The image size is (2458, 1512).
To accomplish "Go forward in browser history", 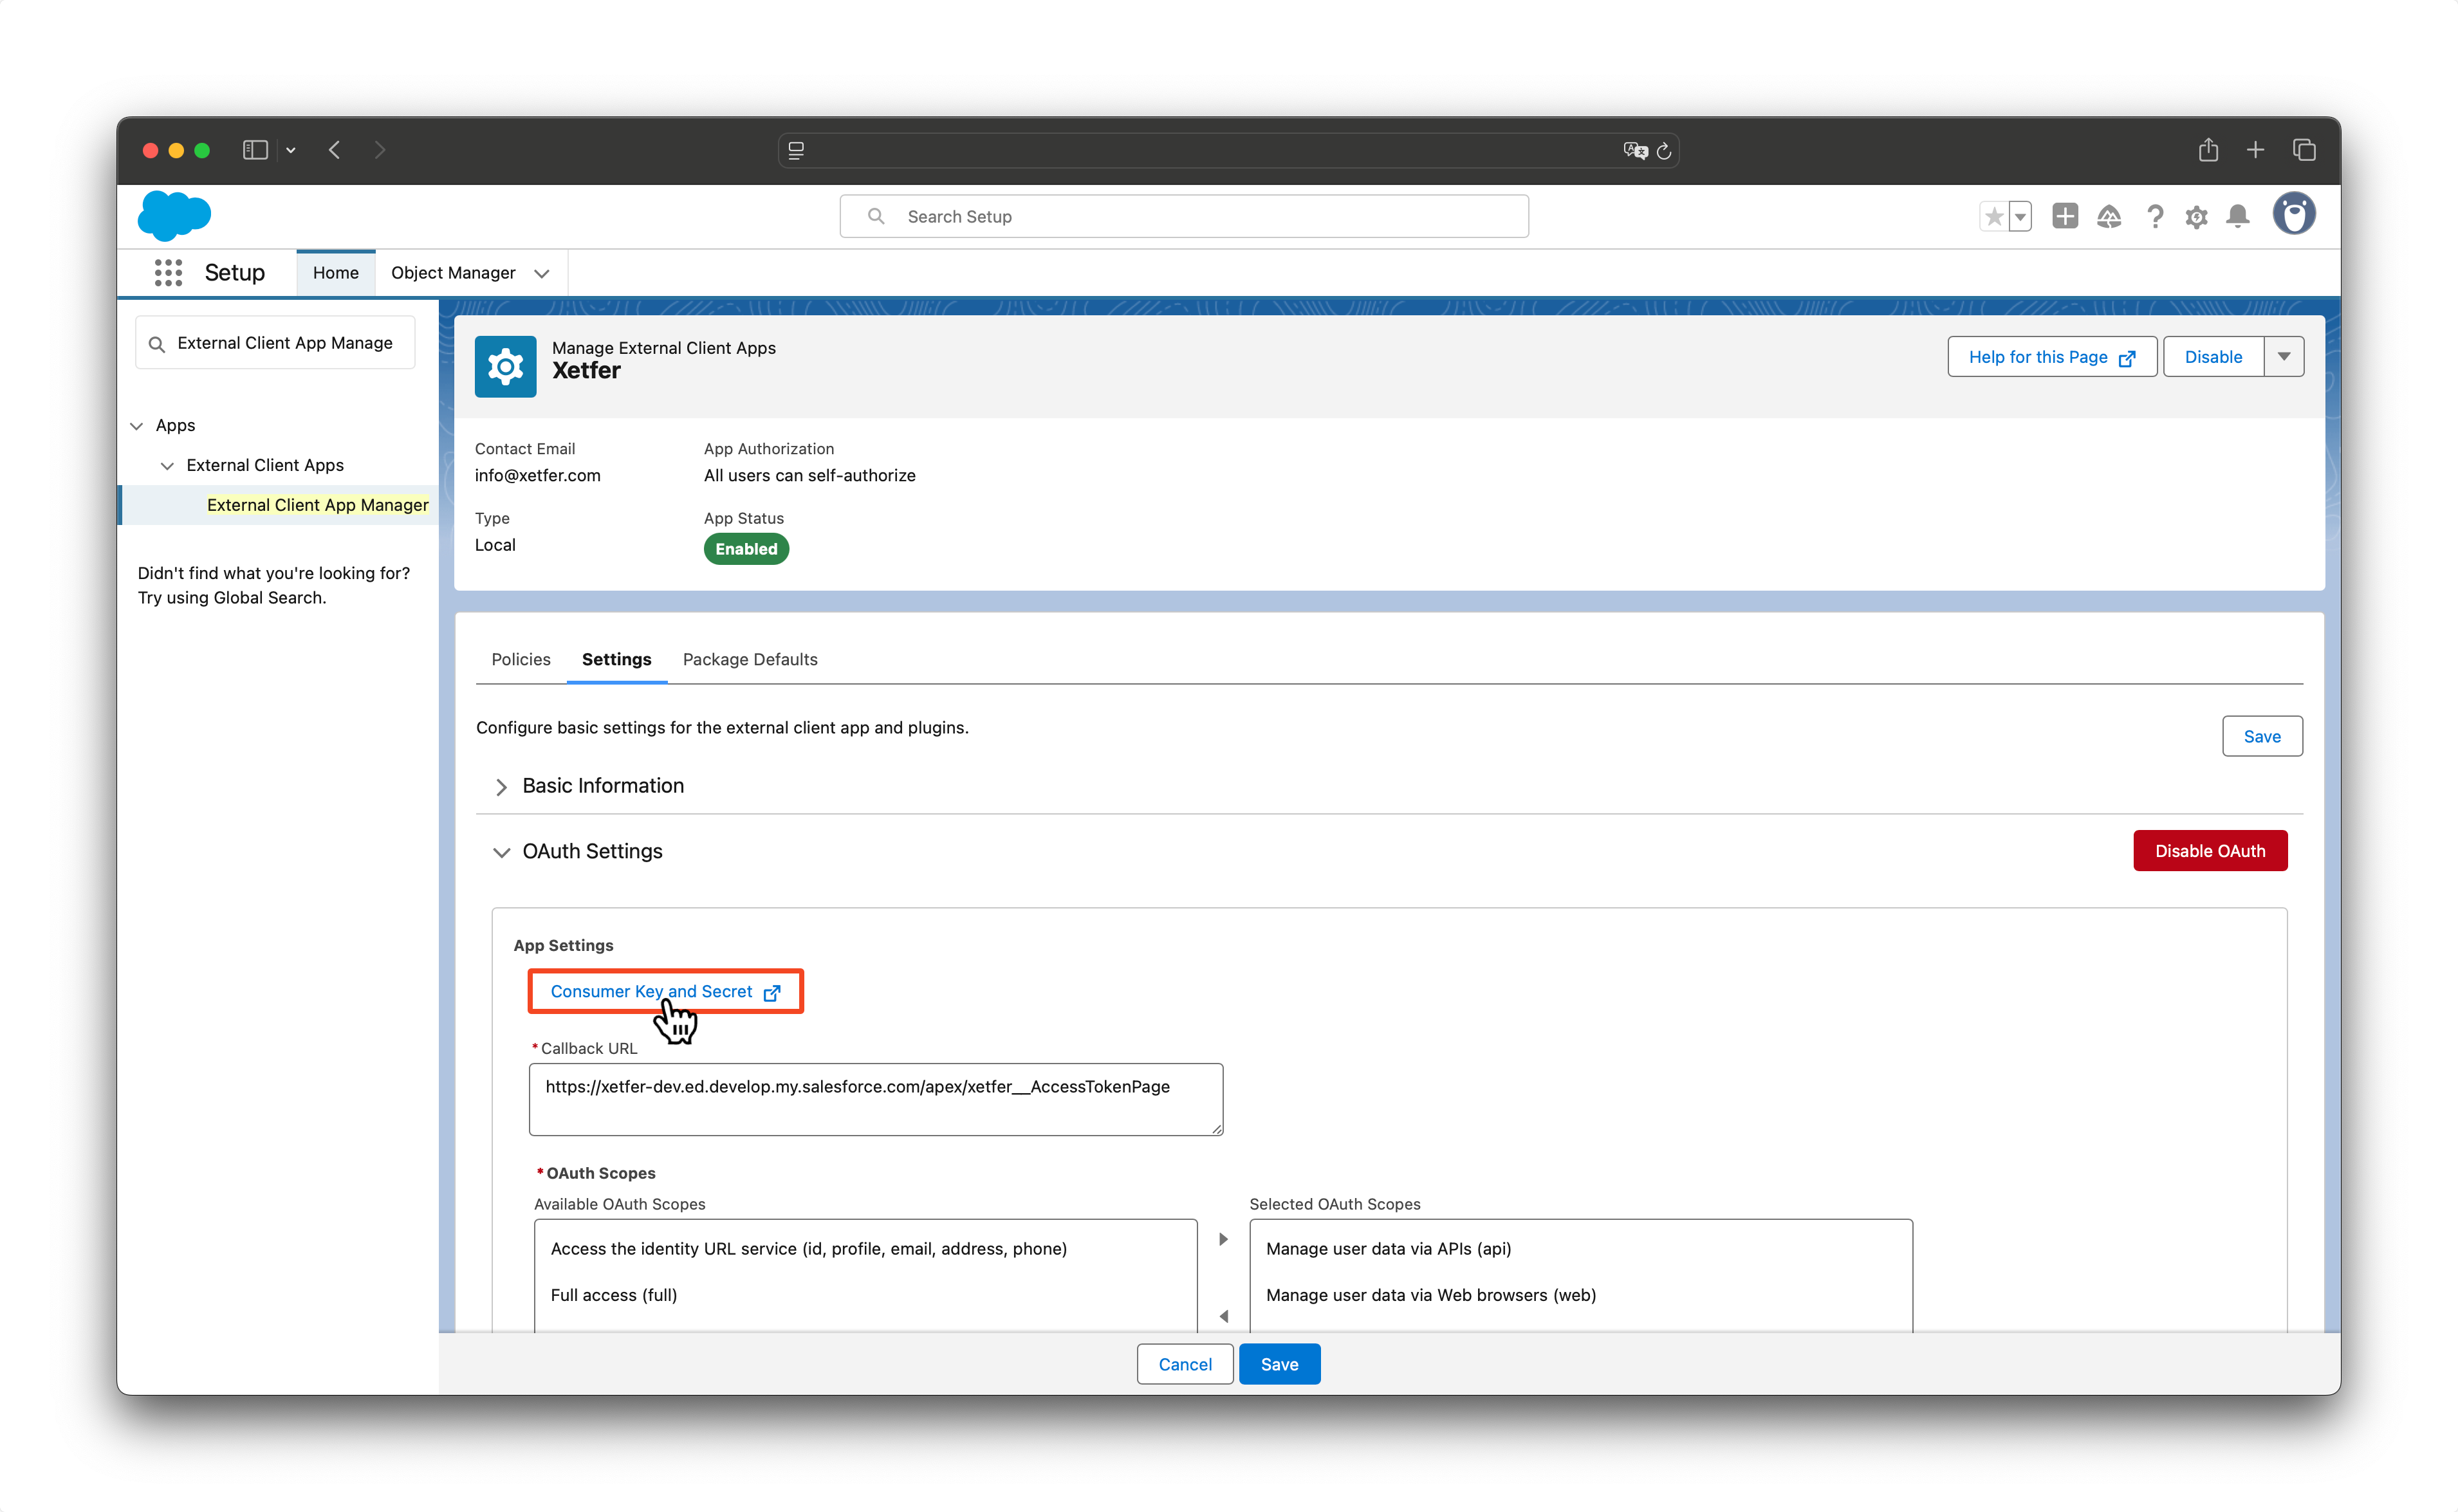I will pyautogui.click(x=379, y=150).
